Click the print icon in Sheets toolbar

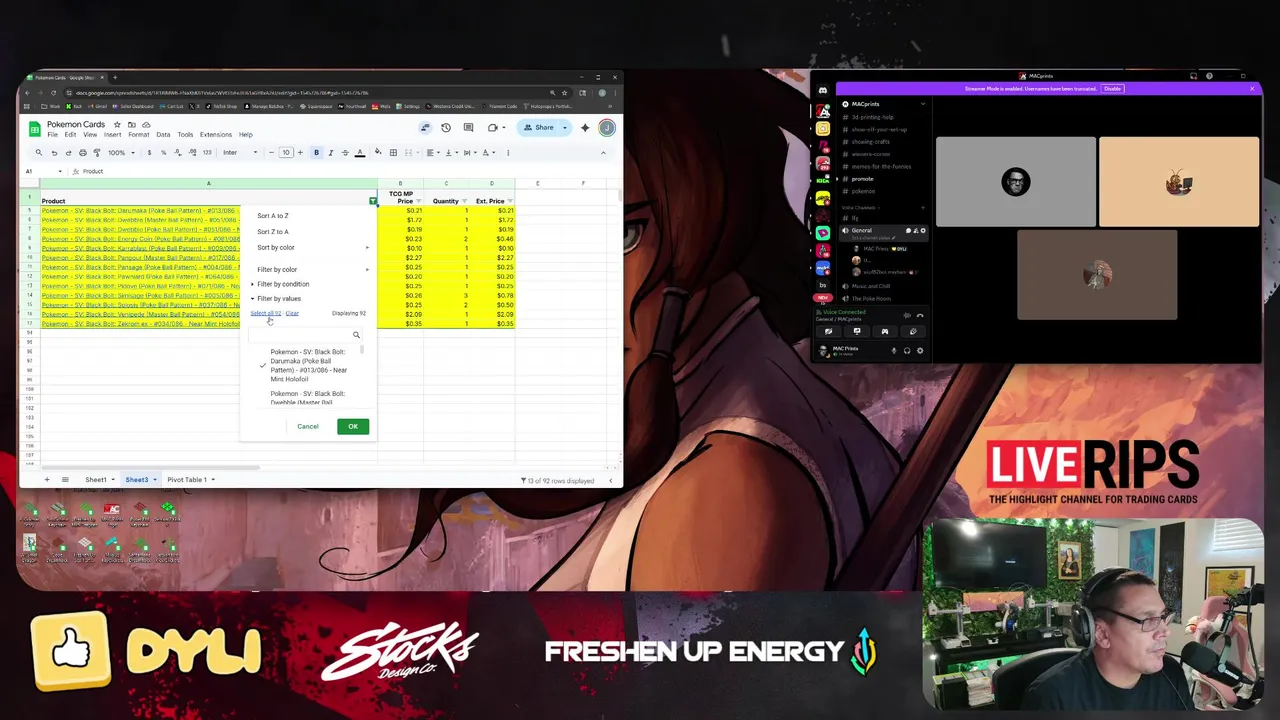point(83,153)
